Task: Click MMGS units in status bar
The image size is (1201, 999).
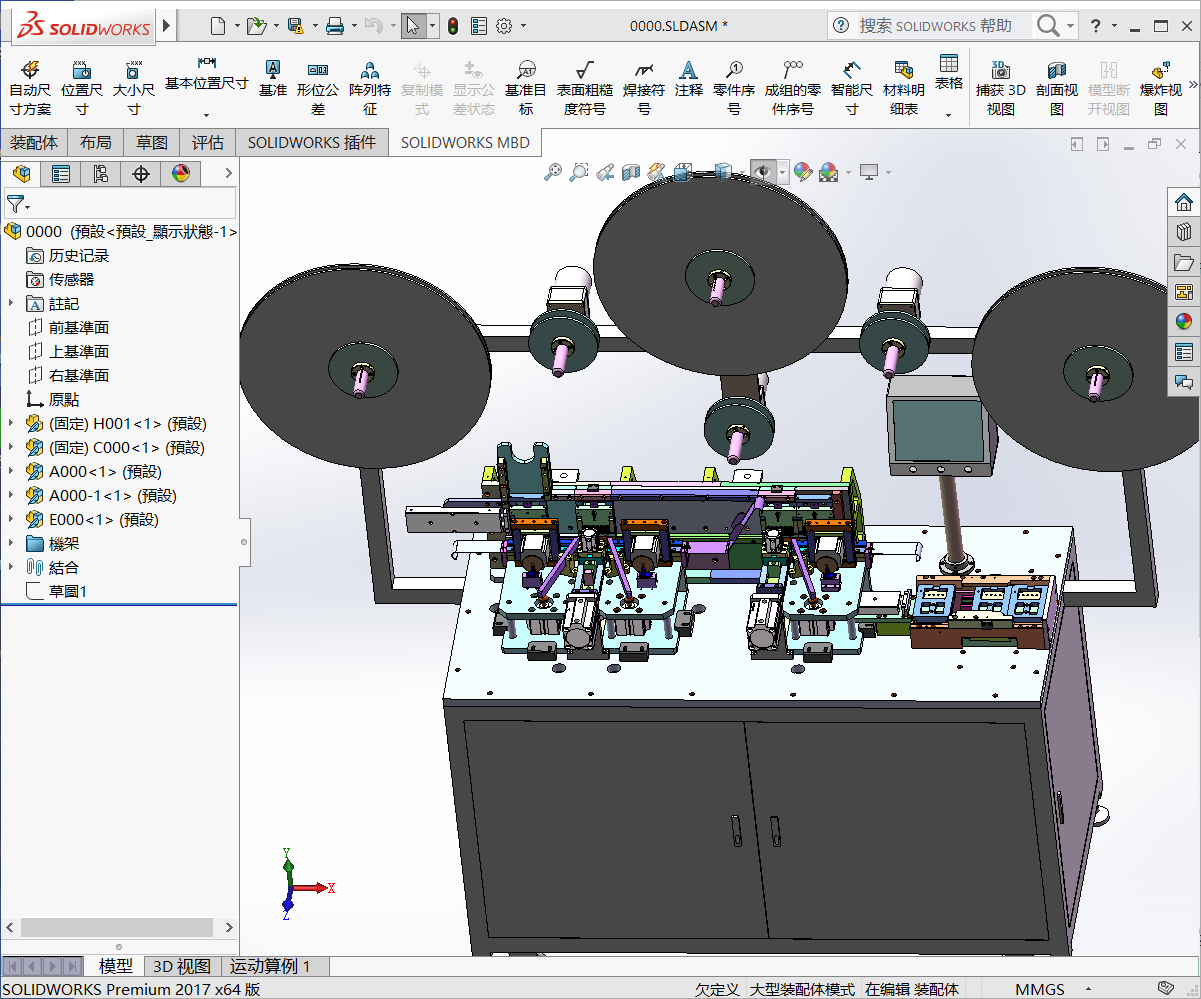Action: click(1040, 989)
